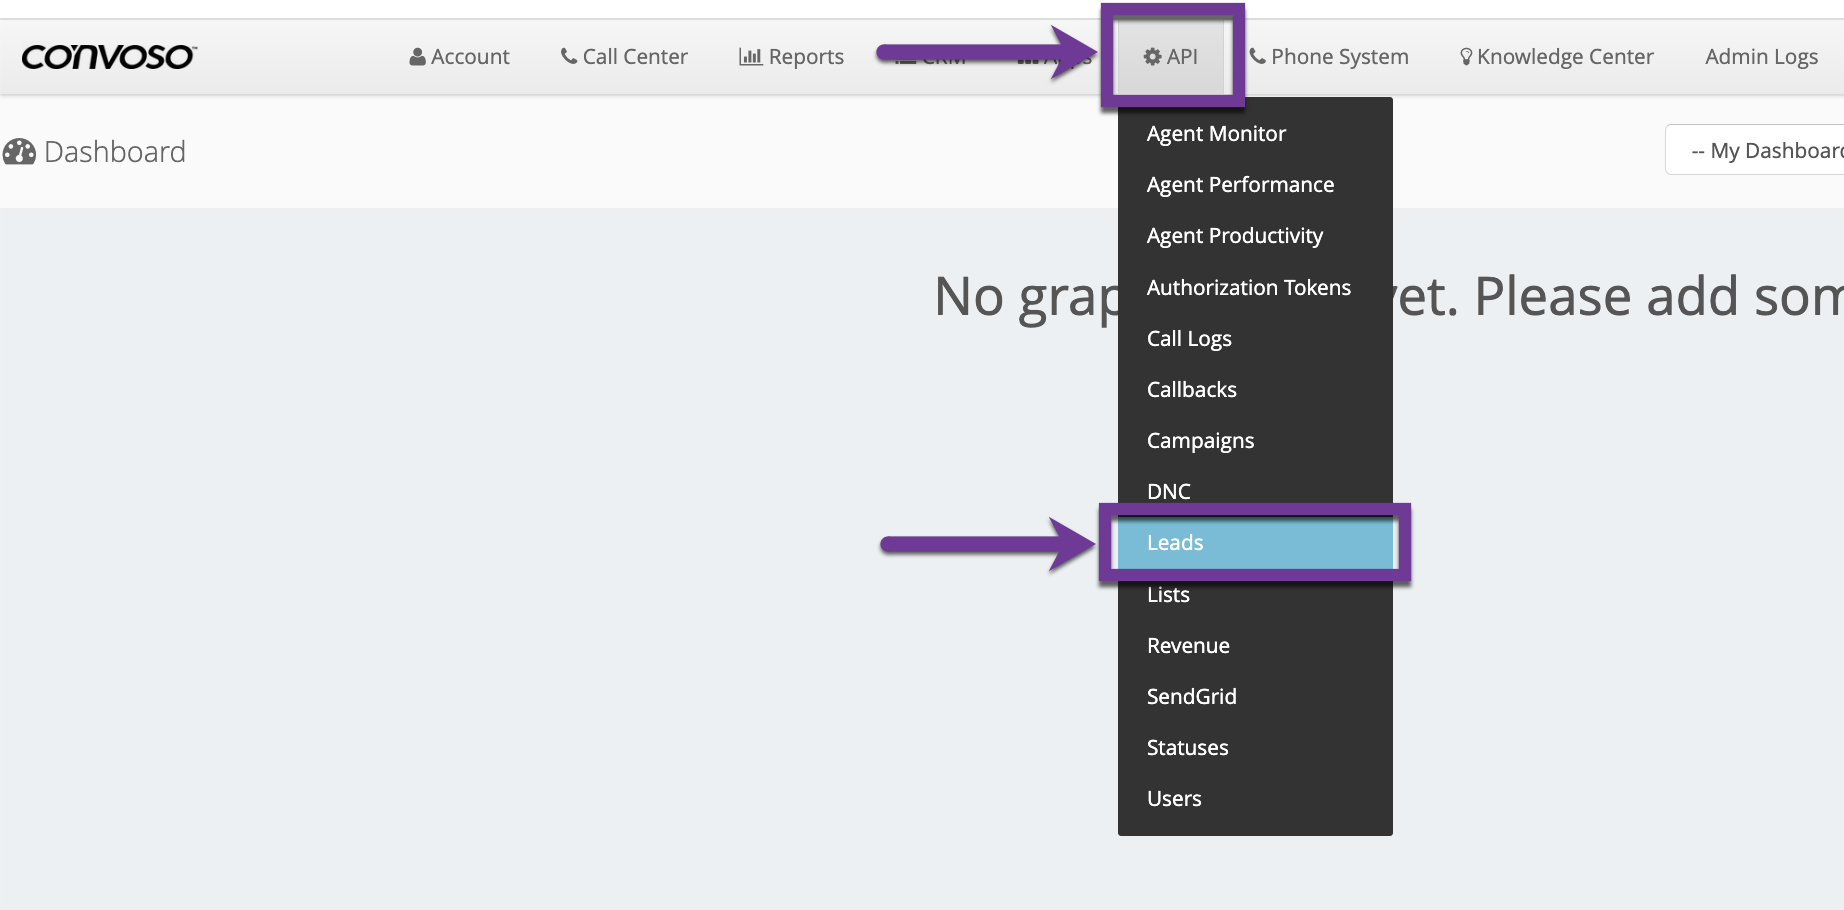This screenshot has height=910, width=1844.
Task: Click the API gear icon
Action: point(1152,57)
